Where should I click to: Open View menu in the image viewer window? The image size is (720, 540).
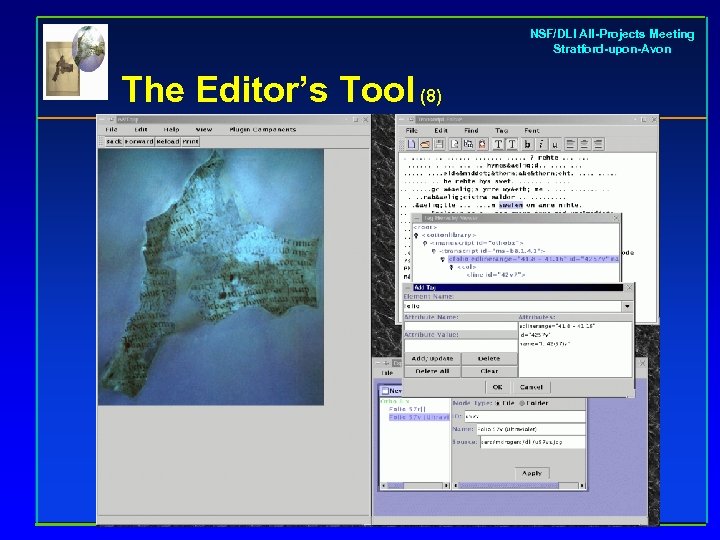pyautogui.click(x=204, y=129)
